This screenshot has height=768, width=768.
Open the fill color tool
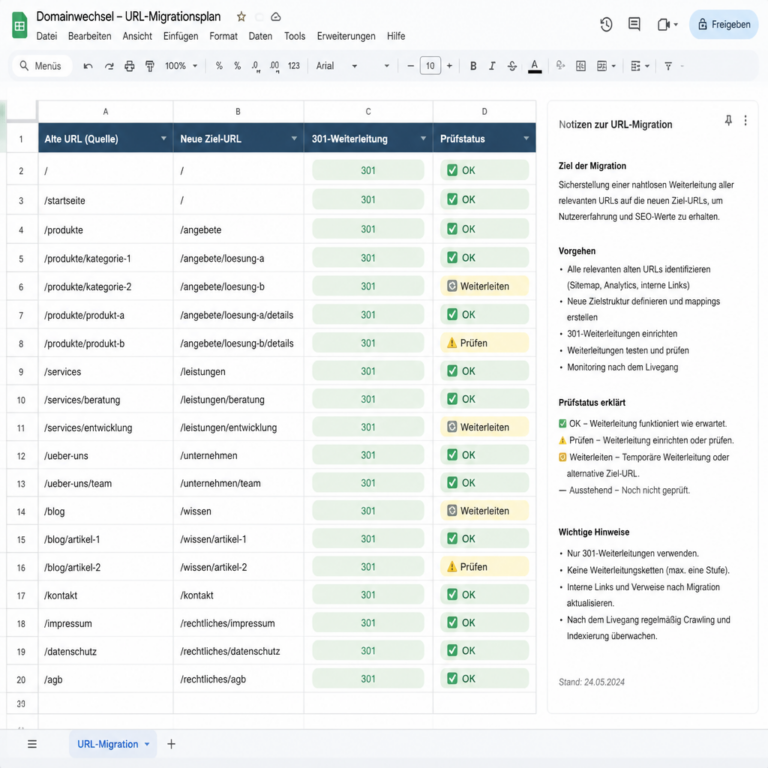(560, 66)
